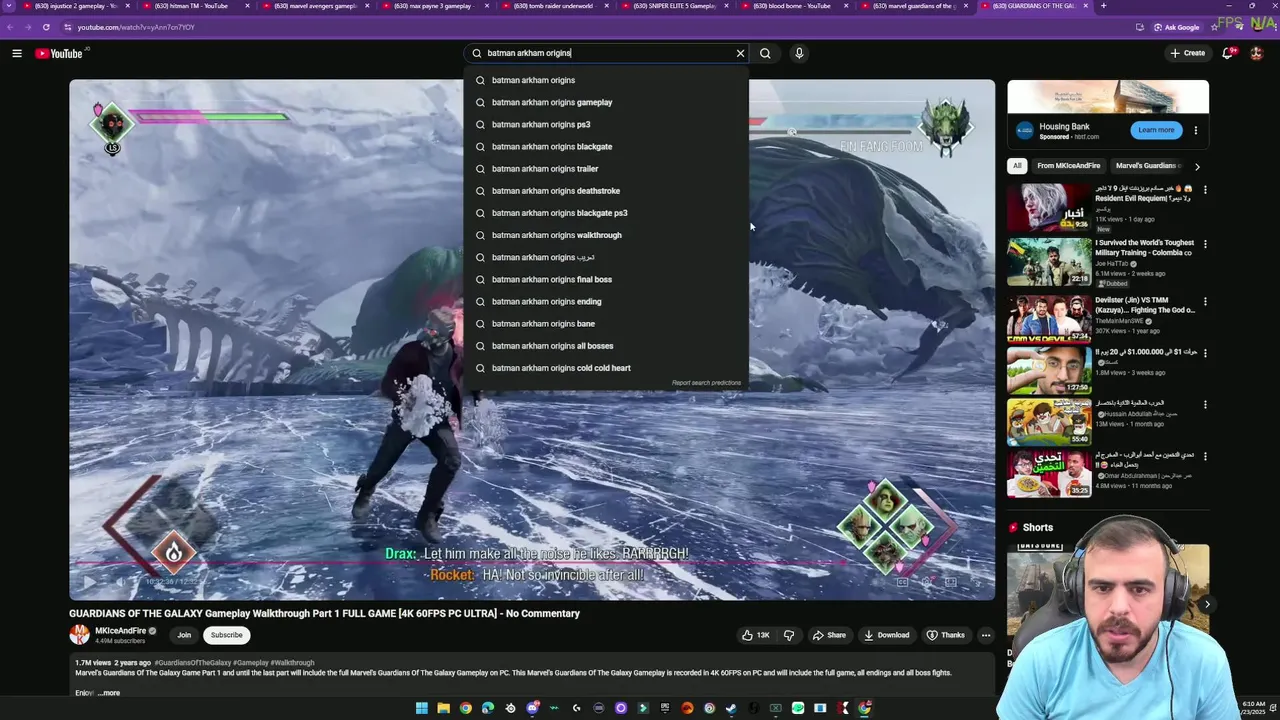
Task: Click the Join button
Action: click(184, 635)
